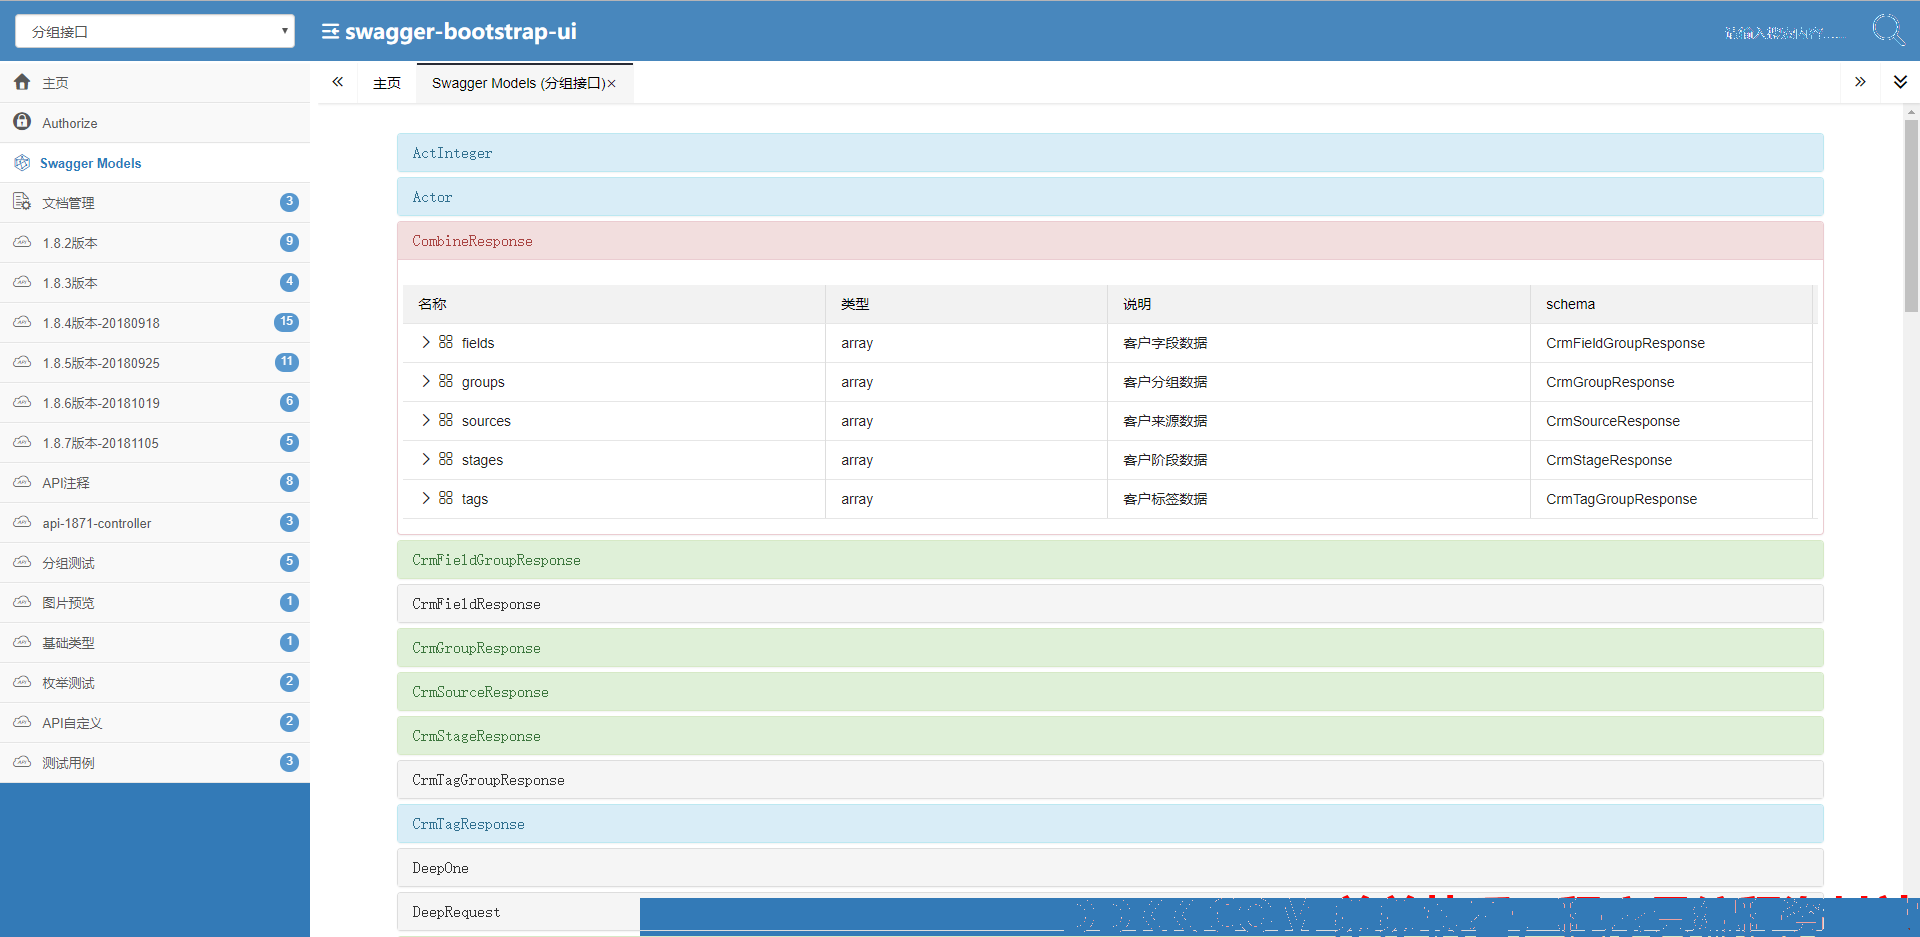Expand the DeepOne model panel
This screenshot has height=937, width=1920.
pyautogui.click(x=1110, y=868)
